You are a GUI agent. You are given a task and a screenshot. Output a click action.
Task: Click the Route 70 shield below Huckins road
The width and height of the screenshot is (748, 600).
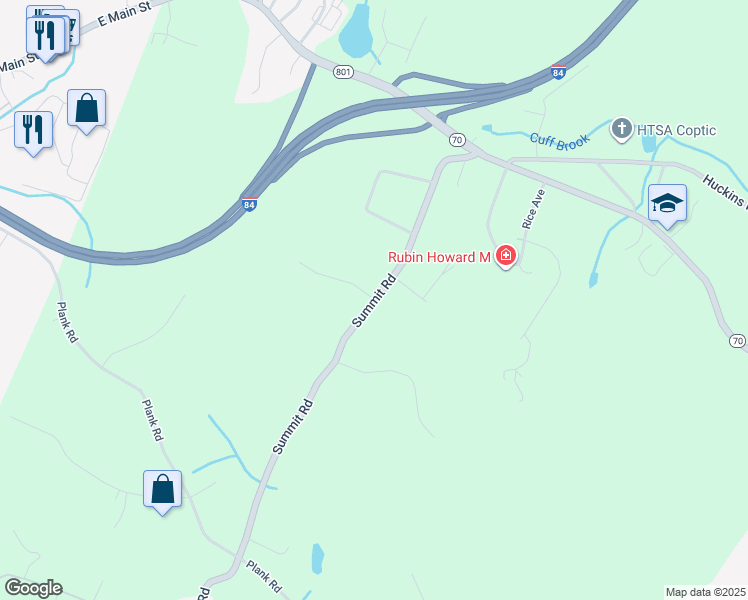coord(738,341)
